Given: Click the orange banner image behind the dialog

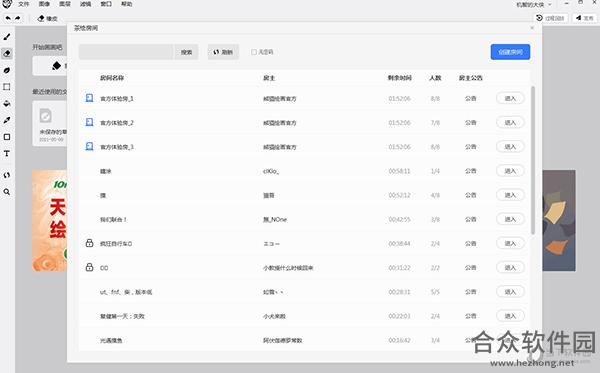Looking at the screenshot, I should pos(50,221).
